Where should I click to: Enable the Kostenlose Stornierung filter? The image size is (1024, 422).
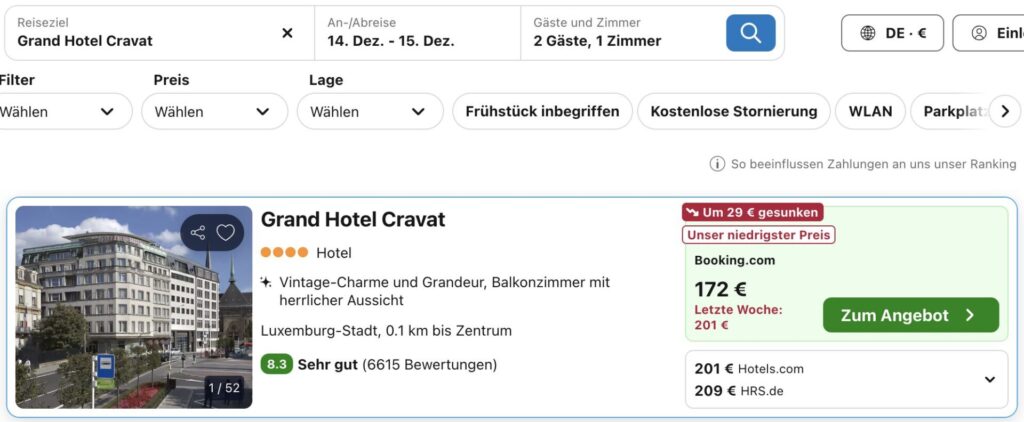coord(733,111)
